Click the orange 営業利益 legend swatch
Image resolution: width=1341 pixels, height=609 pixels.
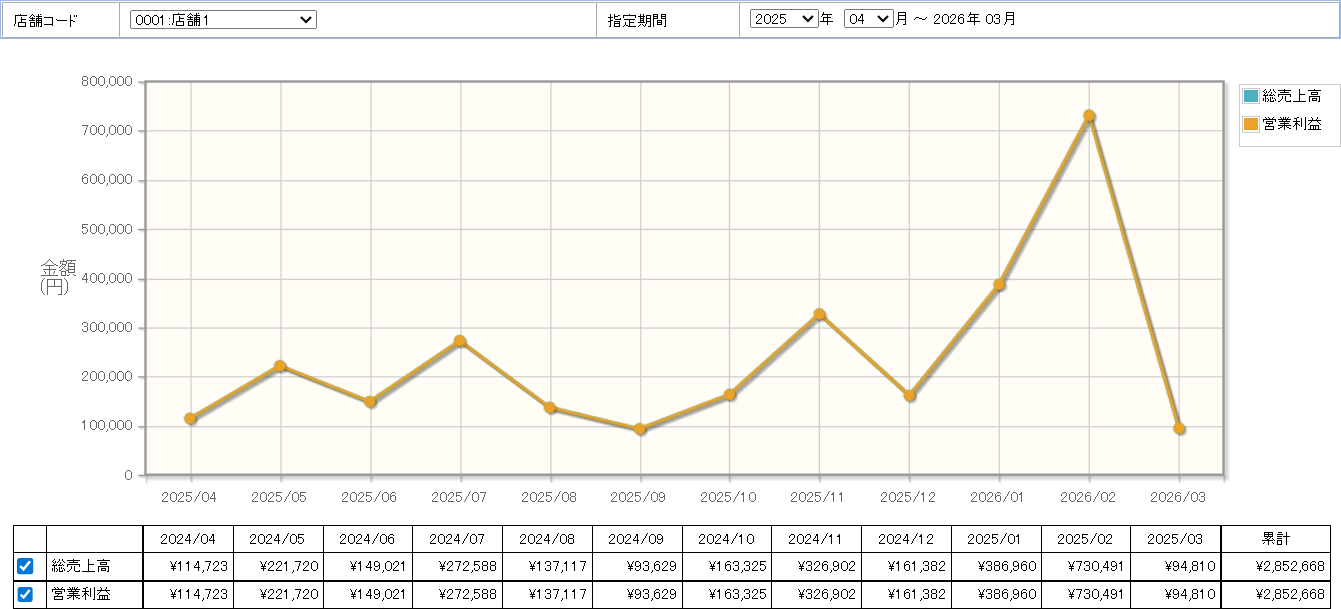(1250, 124)
